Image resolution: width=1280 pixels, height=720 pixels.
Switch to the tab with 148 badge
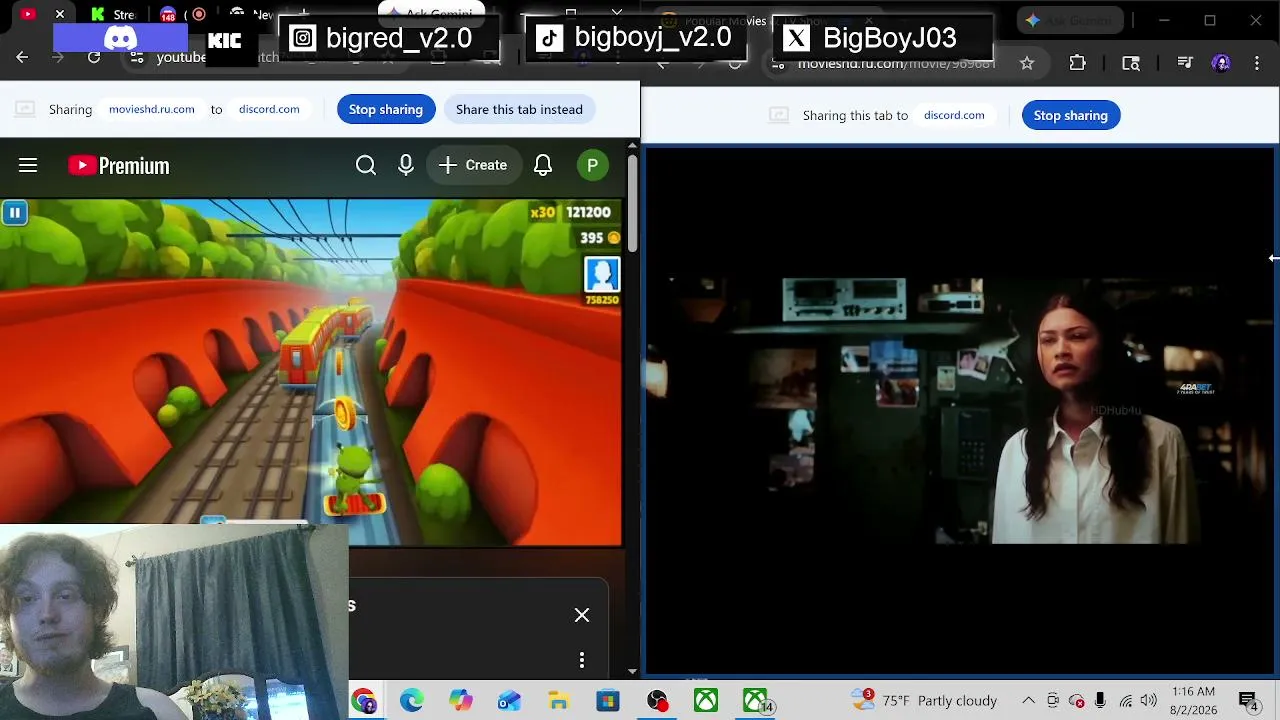(168, 14)
